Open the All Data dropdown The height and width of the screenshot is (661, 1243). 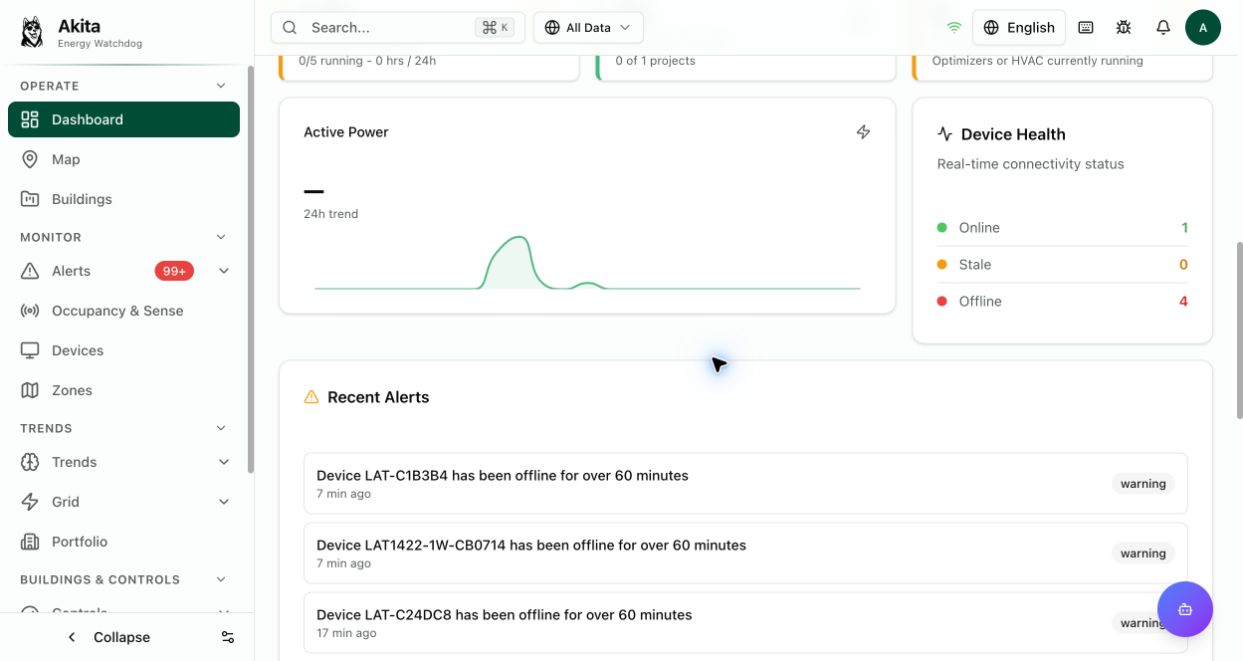click(588, 28)
